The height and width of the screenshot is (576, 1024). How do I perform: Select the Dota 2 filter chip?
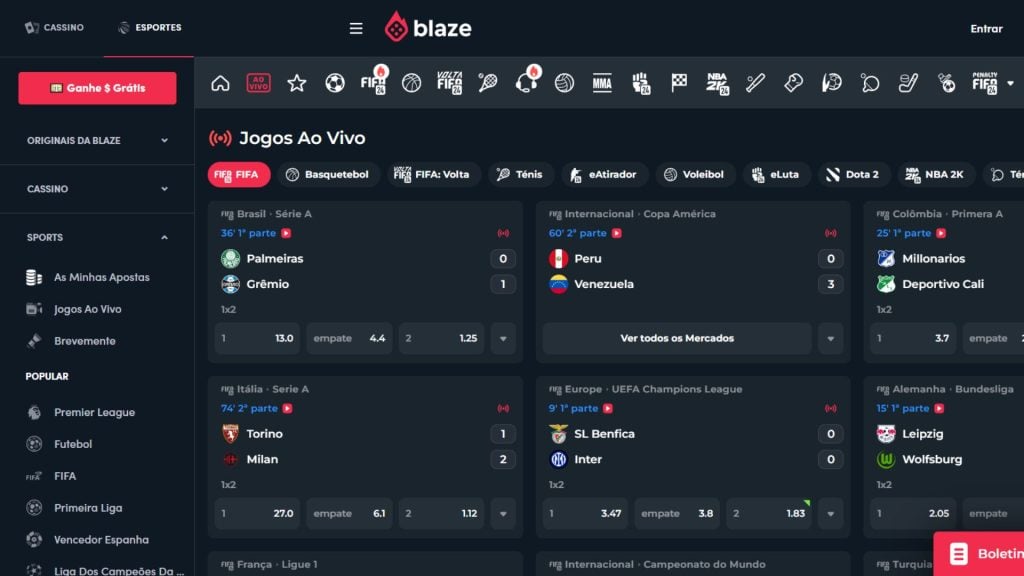pyautogui.click(x=854, y=174)
